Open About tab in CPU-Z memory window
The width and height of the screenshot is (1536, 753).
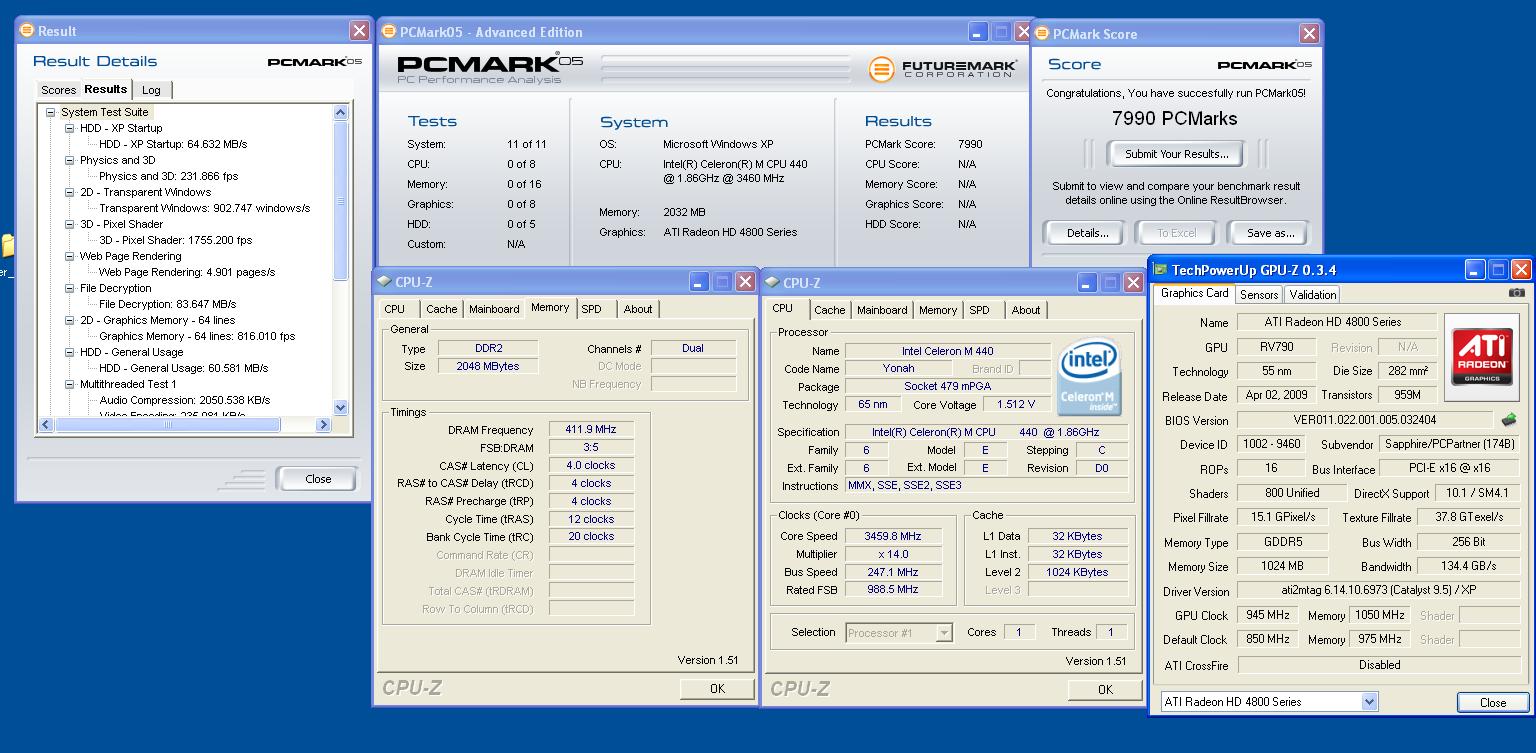point(638,309)
